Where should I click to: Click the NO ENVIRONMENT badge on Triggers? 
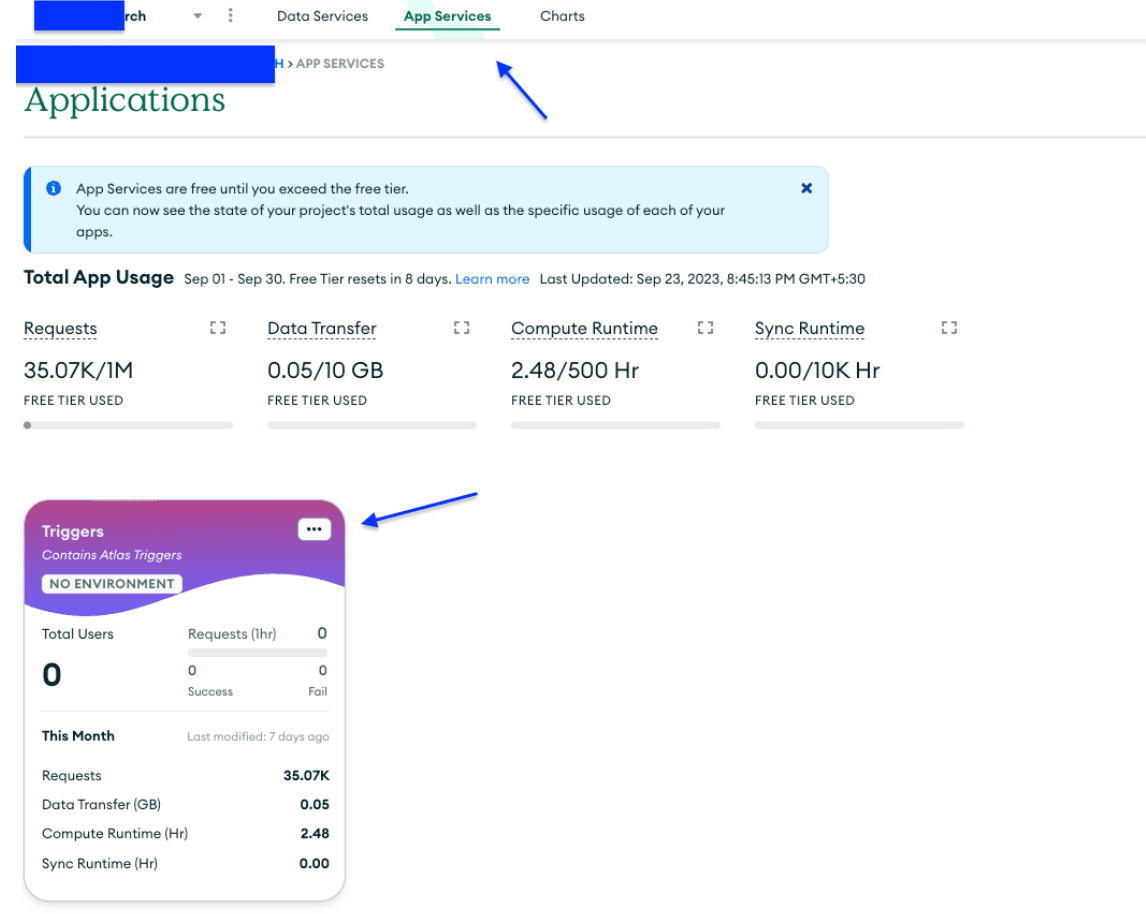112,584
